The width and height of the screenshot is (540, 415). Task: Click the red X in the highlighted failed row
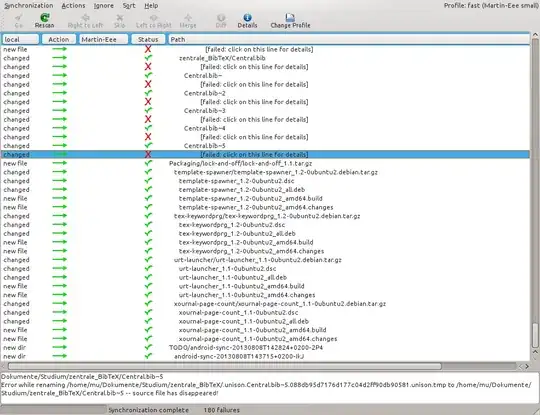[x=148, y=154]
